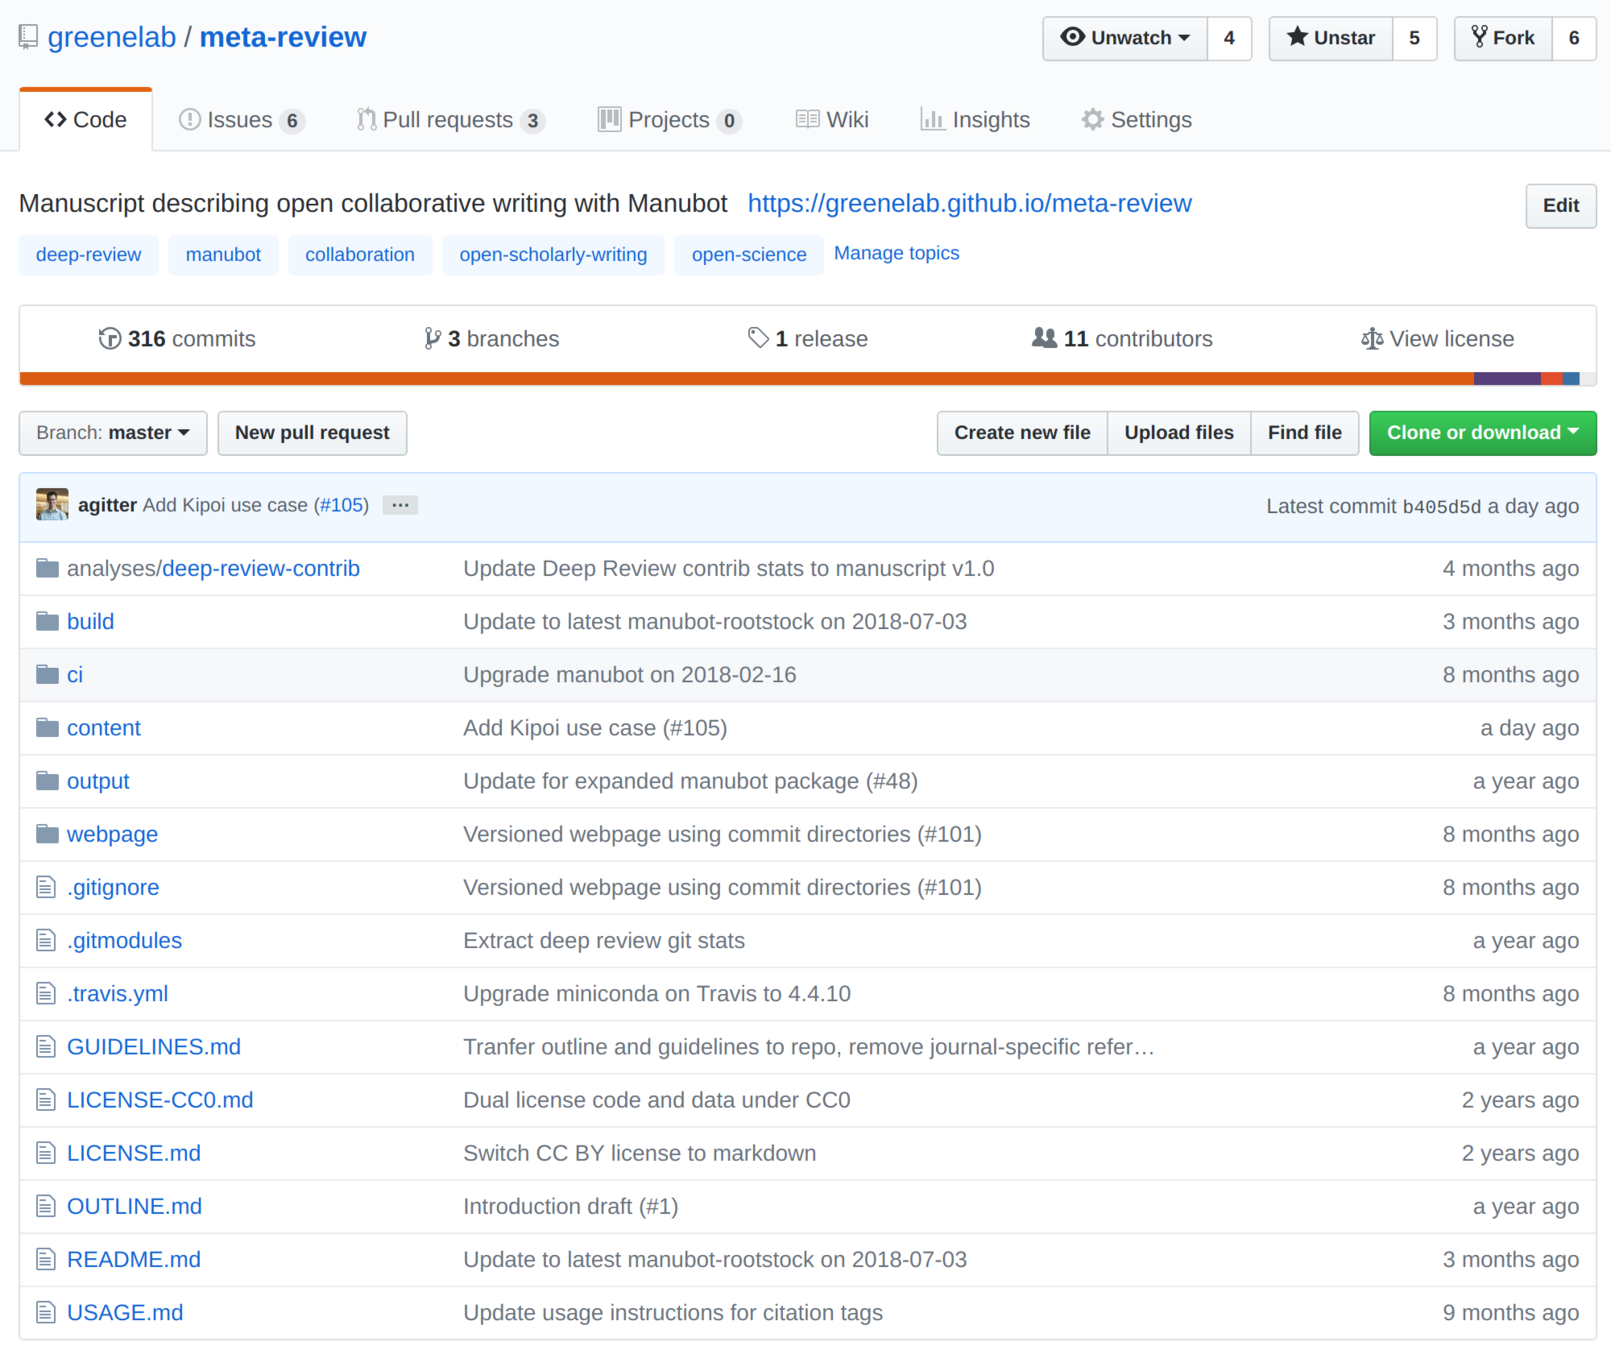This screenshot has width=1611, height=1350.
Task: Fork the meta-review repository
Action: [1503, 38]
